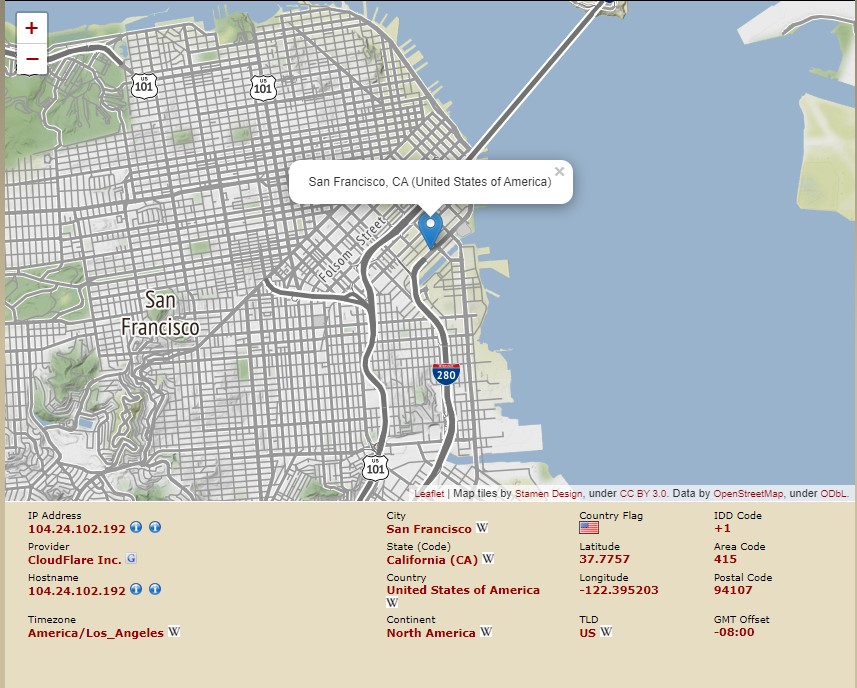Viewport: 857px width, 688px height.
Task: Open Wikipedia icon under United States of America
Action: pyautogui.click(x=392, y=603)
